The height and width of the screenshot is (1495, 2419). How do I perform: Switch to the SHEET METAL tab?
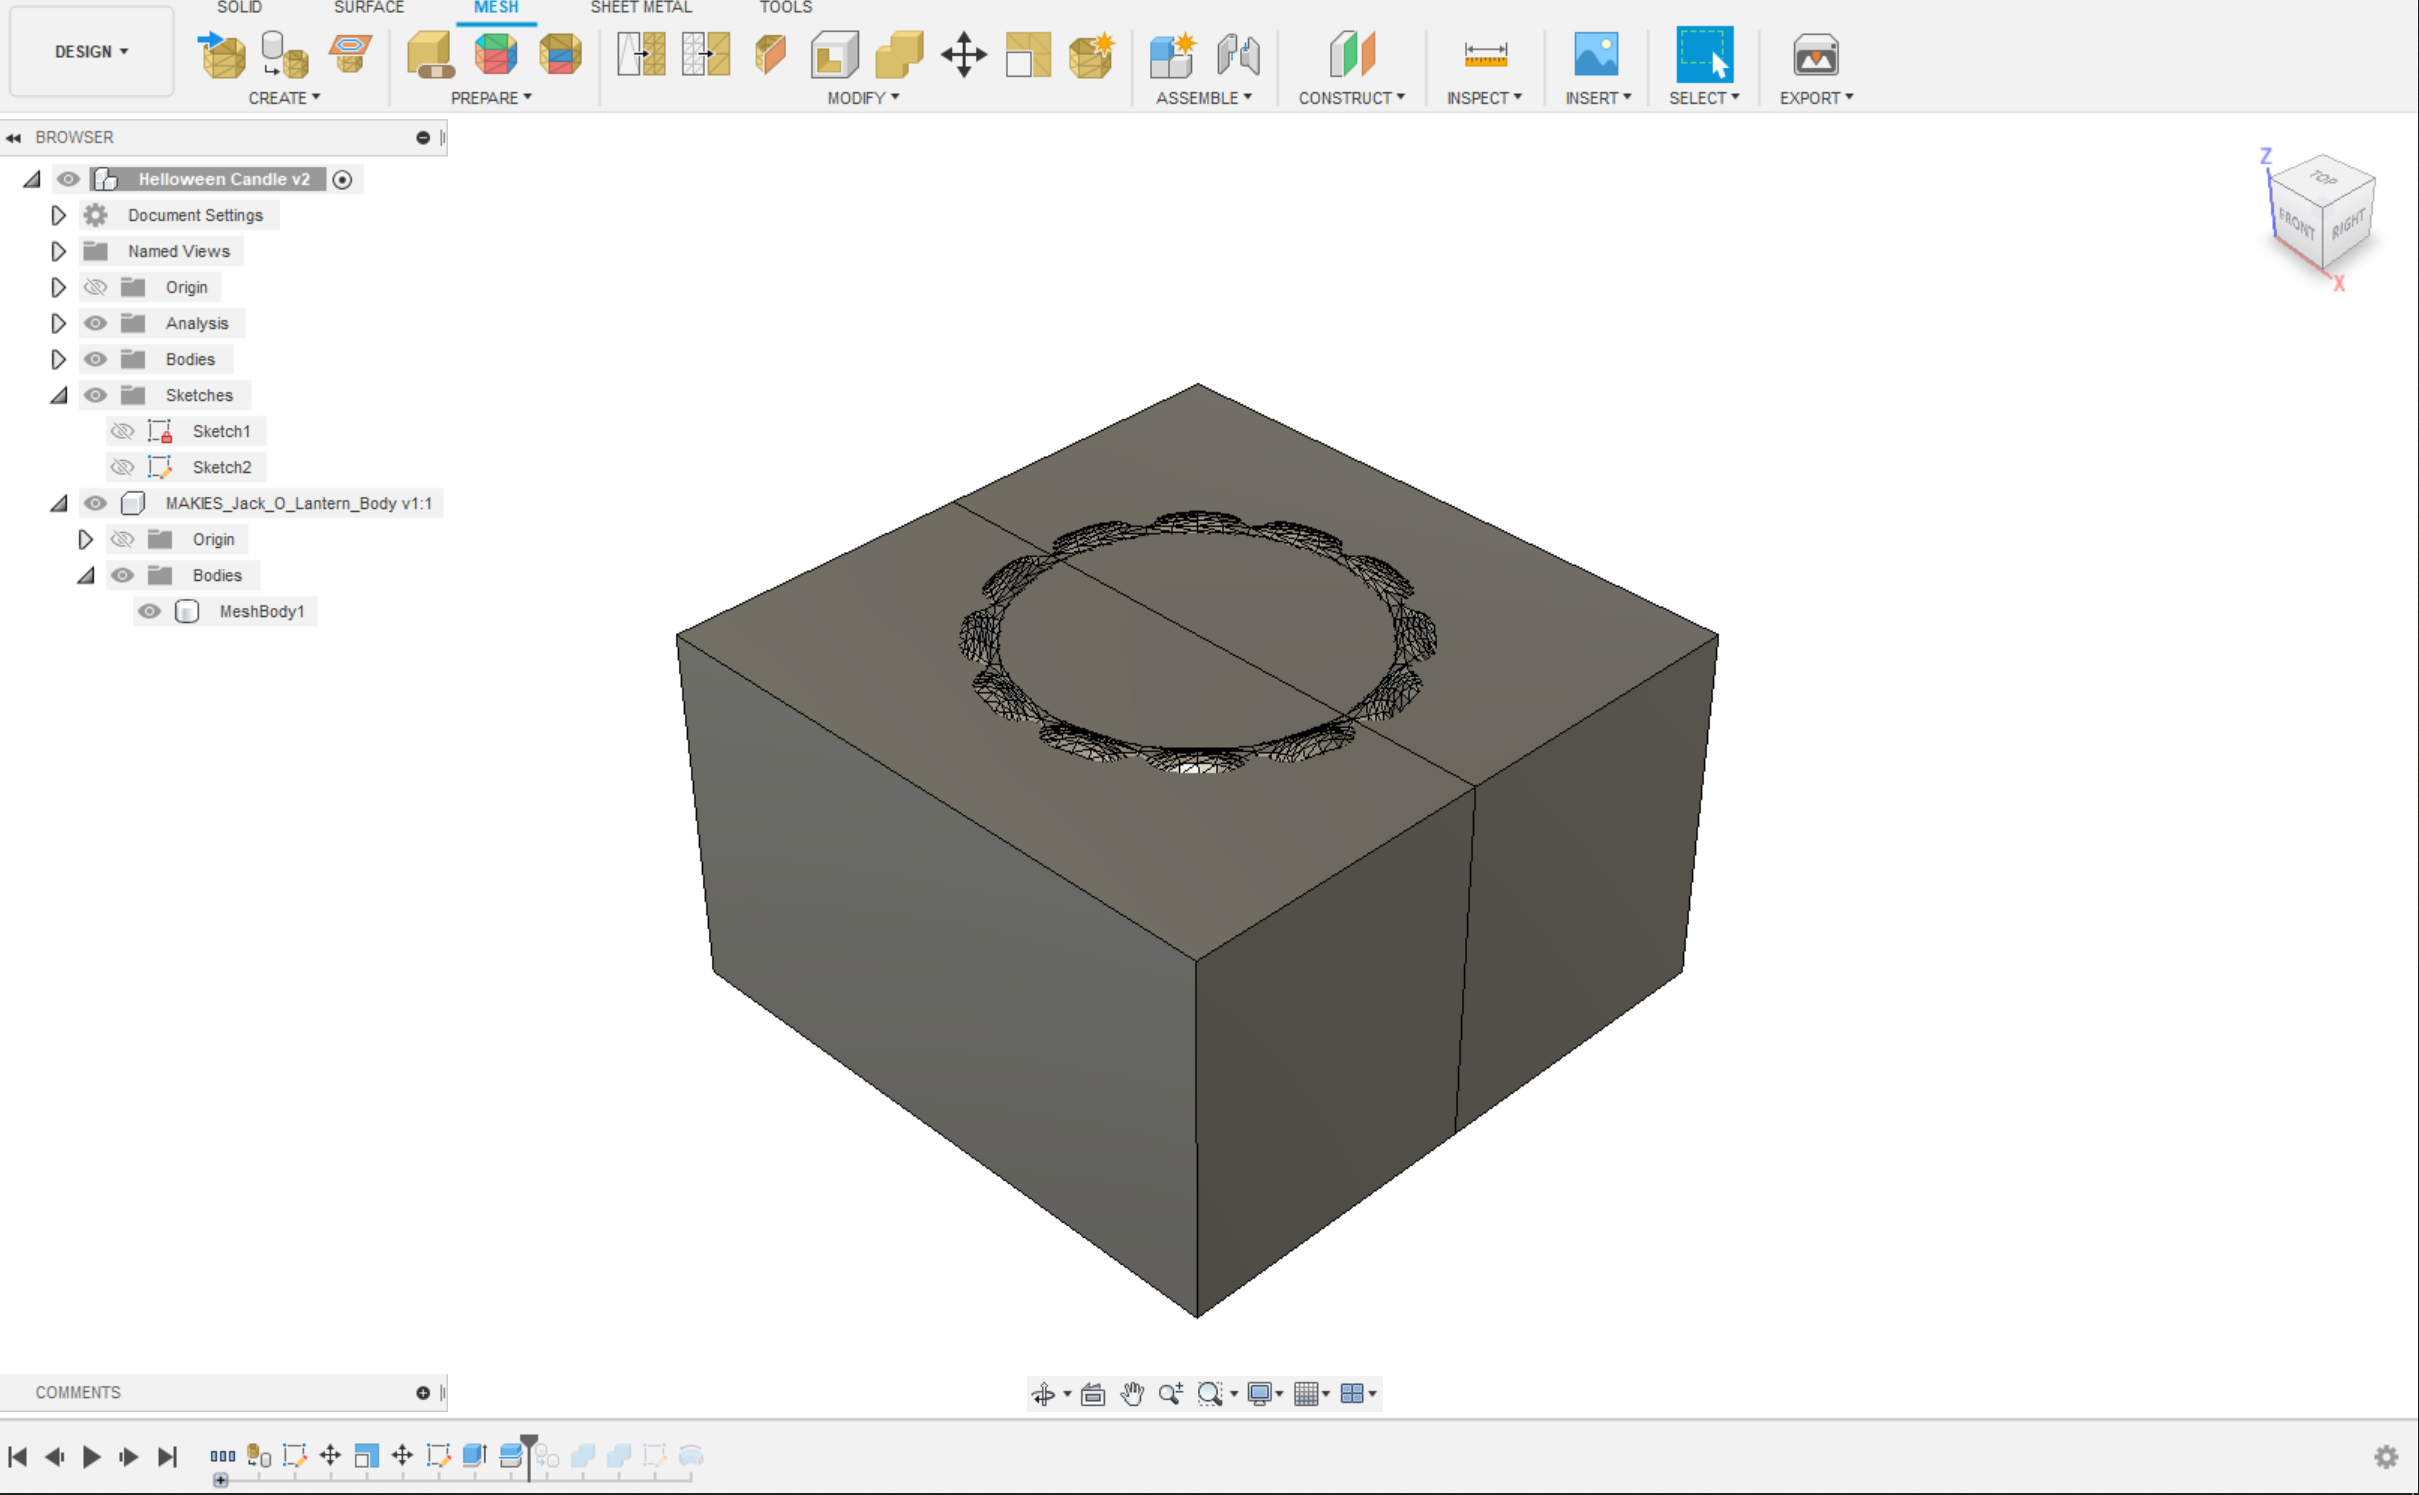click(640, 8)
